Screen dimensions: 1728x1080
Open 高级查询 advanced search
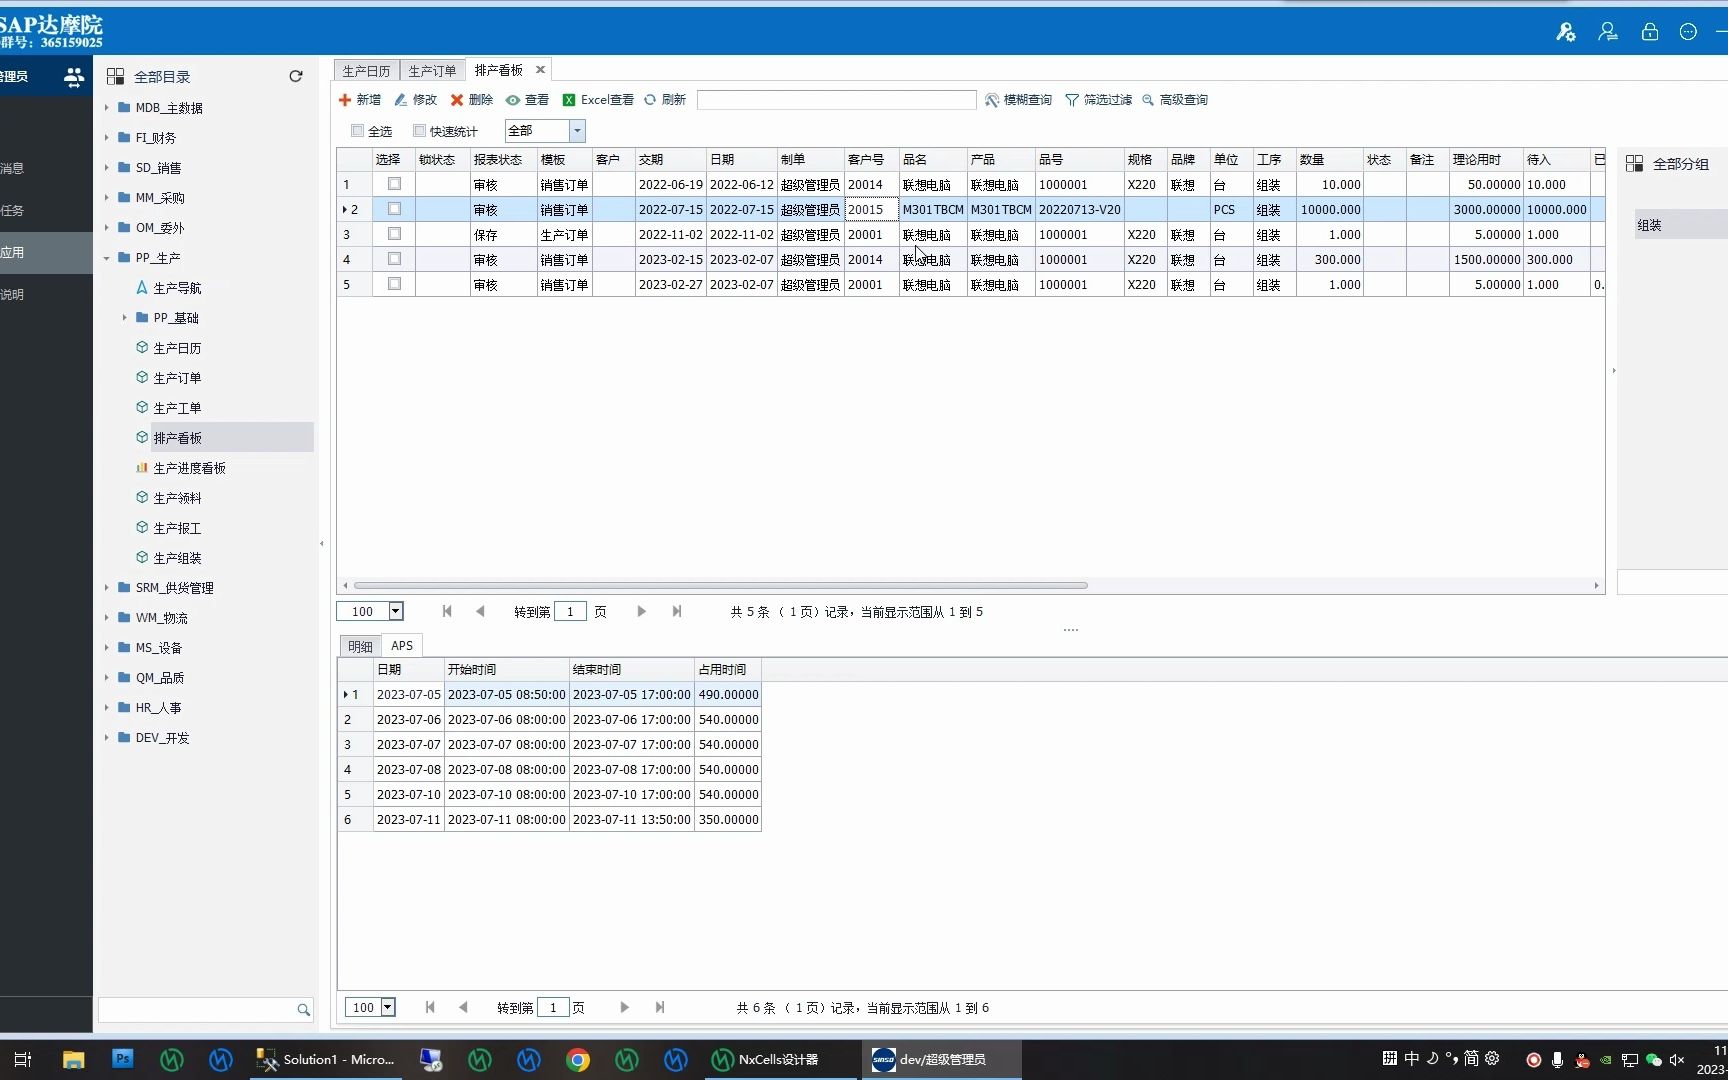[1175, 100]
